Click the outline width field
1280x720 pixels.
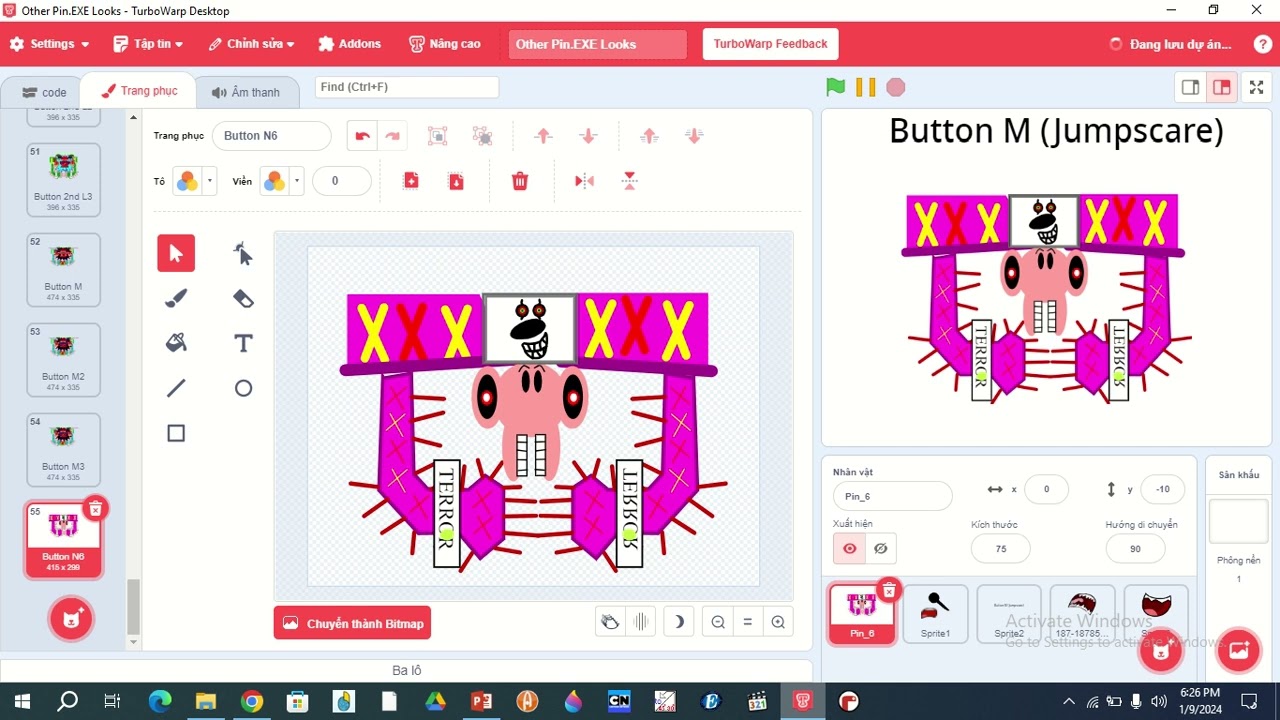342,181
